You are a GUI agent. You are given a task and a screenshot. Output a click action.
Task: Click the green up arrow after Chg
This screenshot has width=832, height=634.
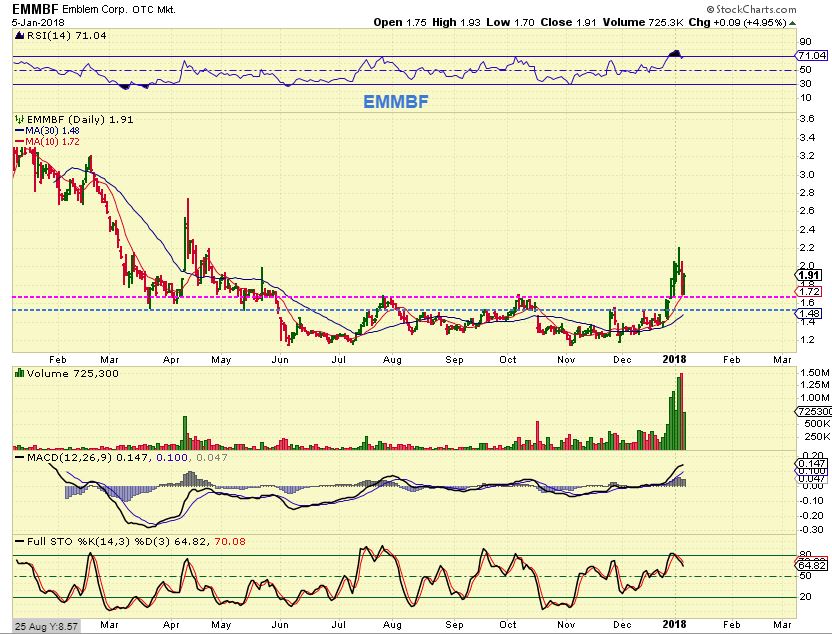pos(792,23)
